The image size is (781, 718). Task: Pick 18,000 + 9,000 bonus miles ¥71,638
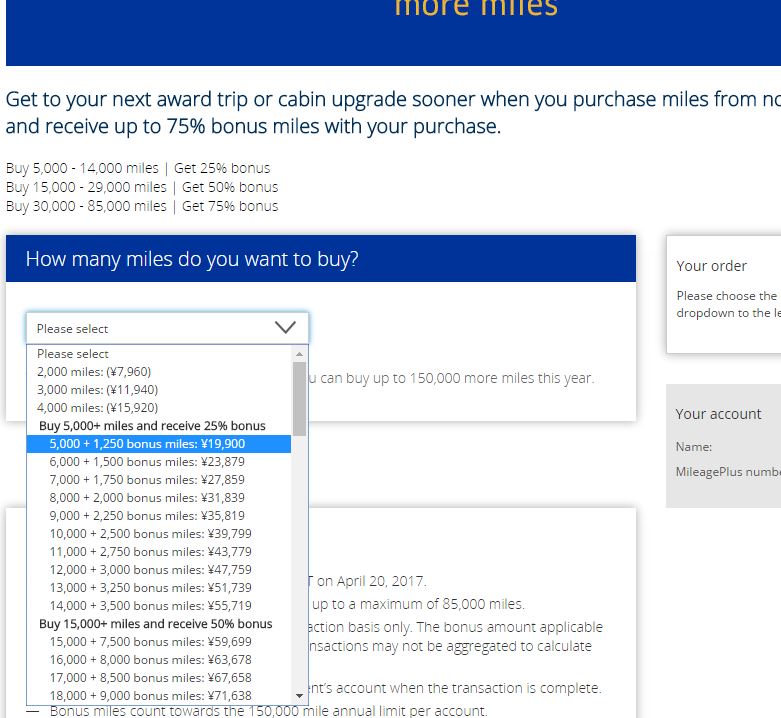(x=159, y=696)
